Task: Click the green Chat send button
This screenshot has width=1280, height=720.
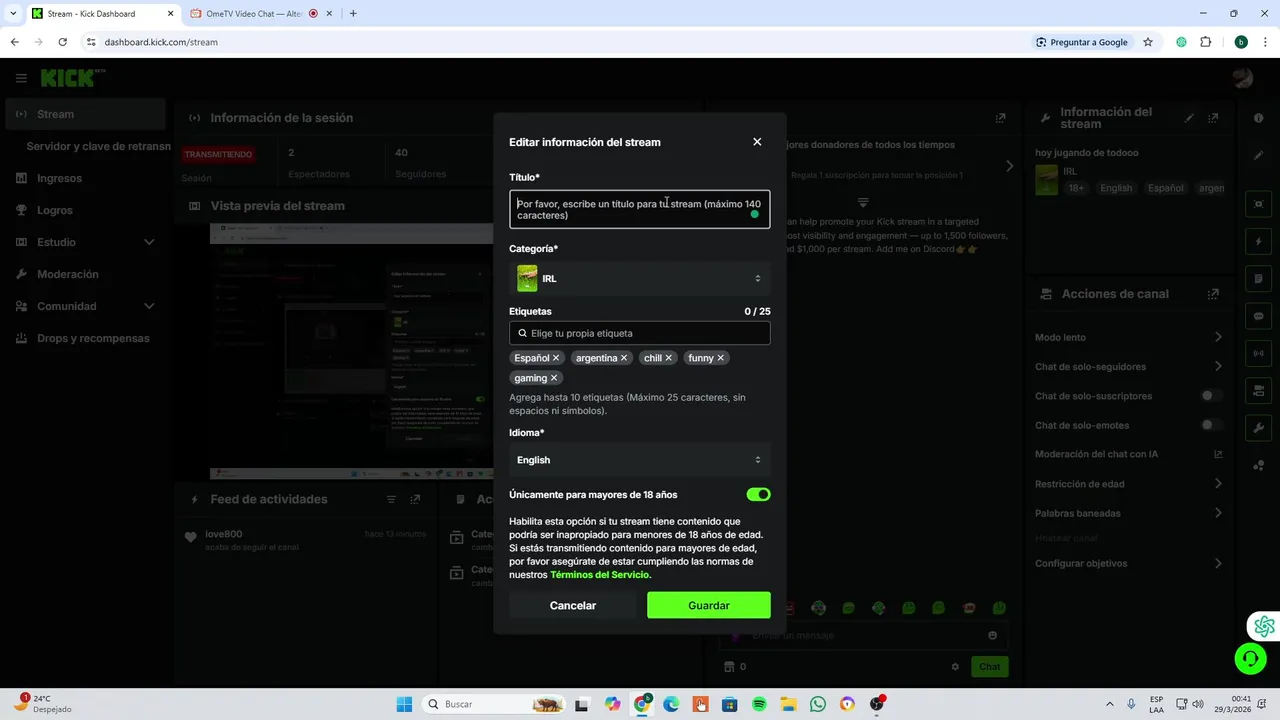Action: 989,667
